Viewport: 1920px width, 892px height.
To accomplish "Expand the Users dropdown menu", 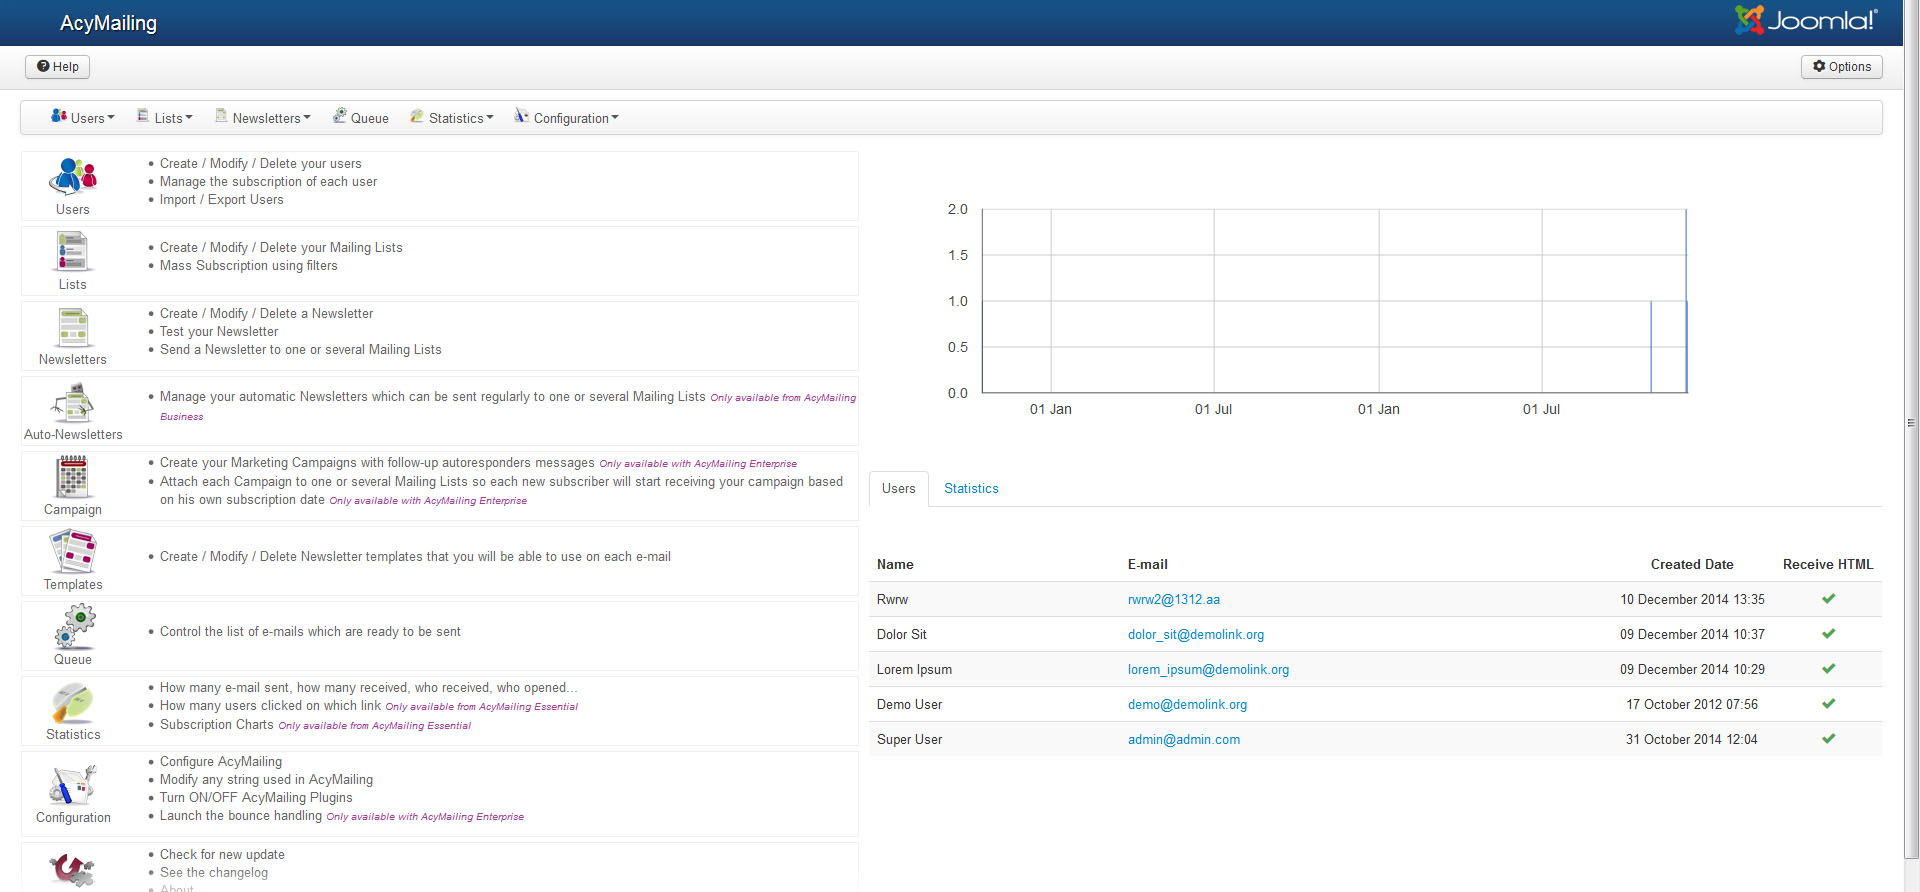I will (x=83, y=118).
